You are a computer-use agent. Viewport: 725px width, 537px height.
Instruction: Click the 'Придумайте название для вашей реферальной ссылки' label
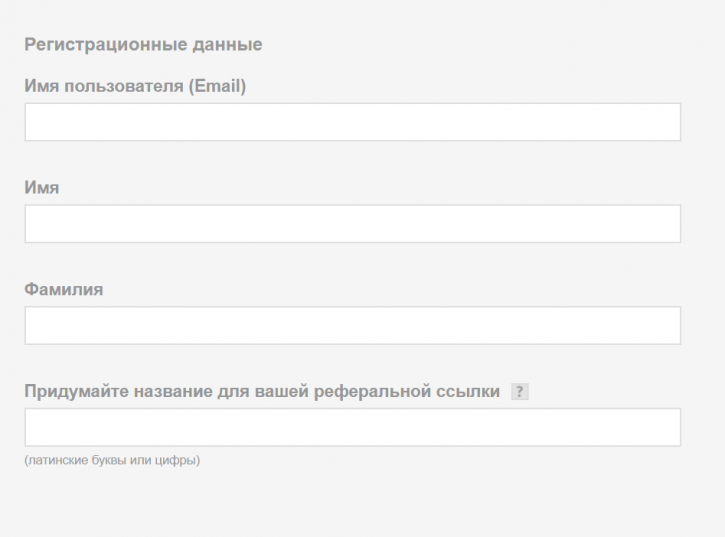click(x=262, y=391)
